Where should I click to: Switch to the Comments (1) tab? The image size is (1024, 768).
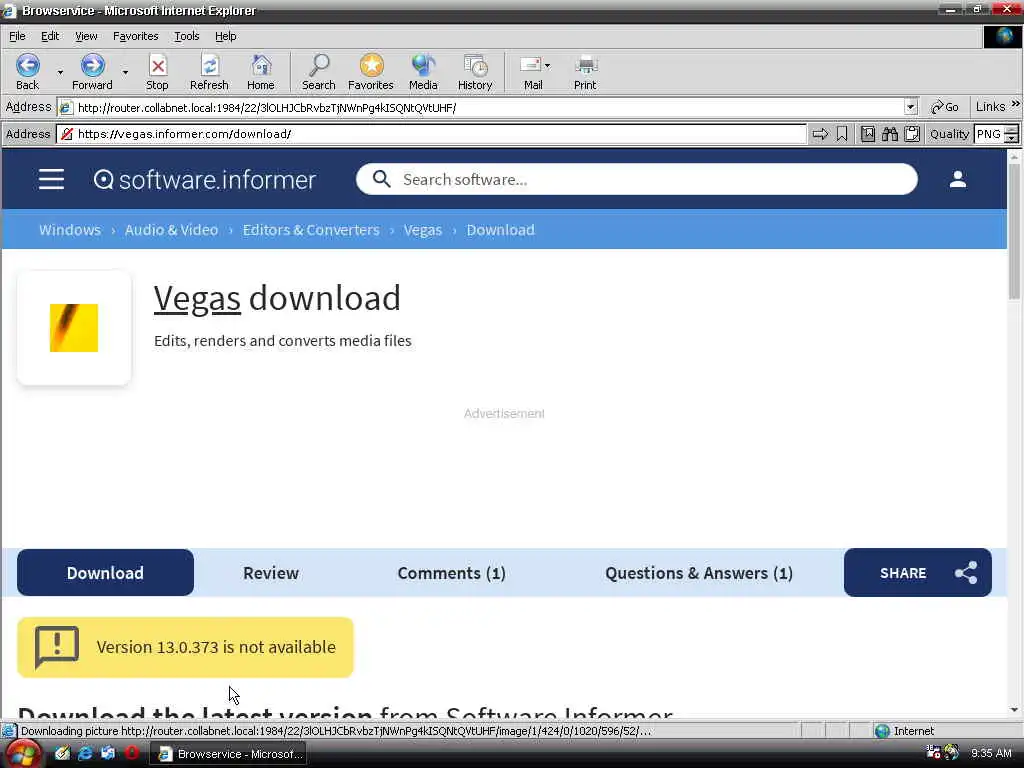pos(451,573)
